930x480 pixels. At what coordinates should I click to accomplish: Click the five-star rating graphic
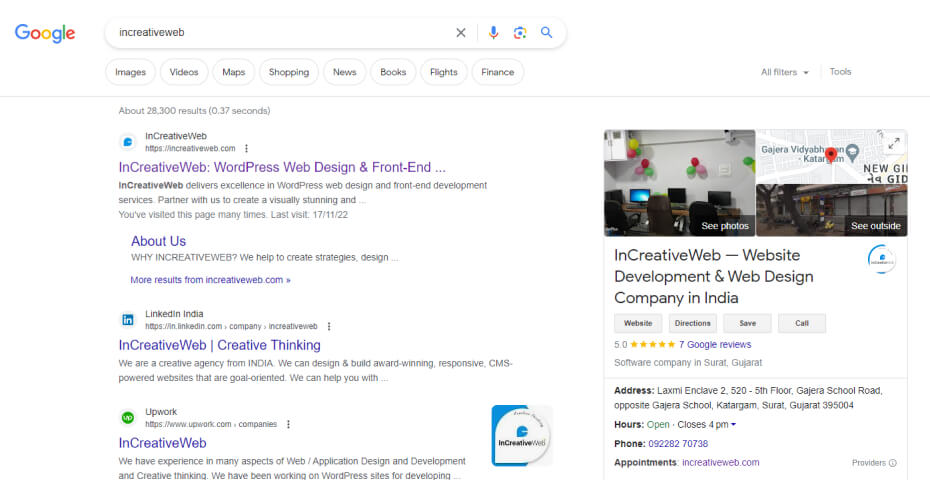(x=652, y=344)
